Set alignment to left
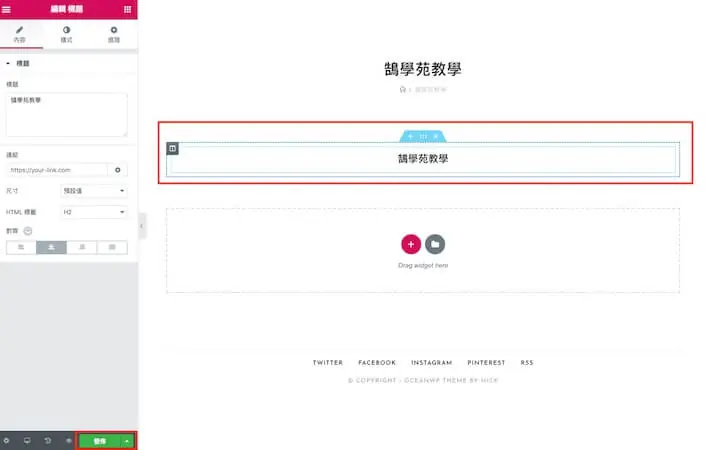The height and width of the screenshot is (450, 705). point(21,247)
